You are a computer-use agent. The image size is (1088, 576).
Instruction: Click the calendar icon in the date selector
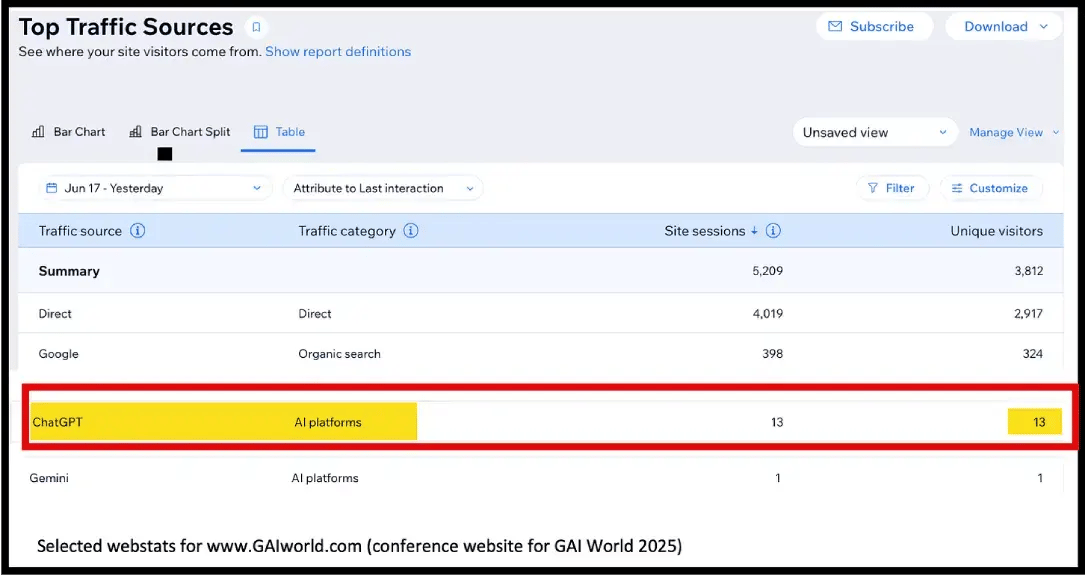tap(51, 188)
